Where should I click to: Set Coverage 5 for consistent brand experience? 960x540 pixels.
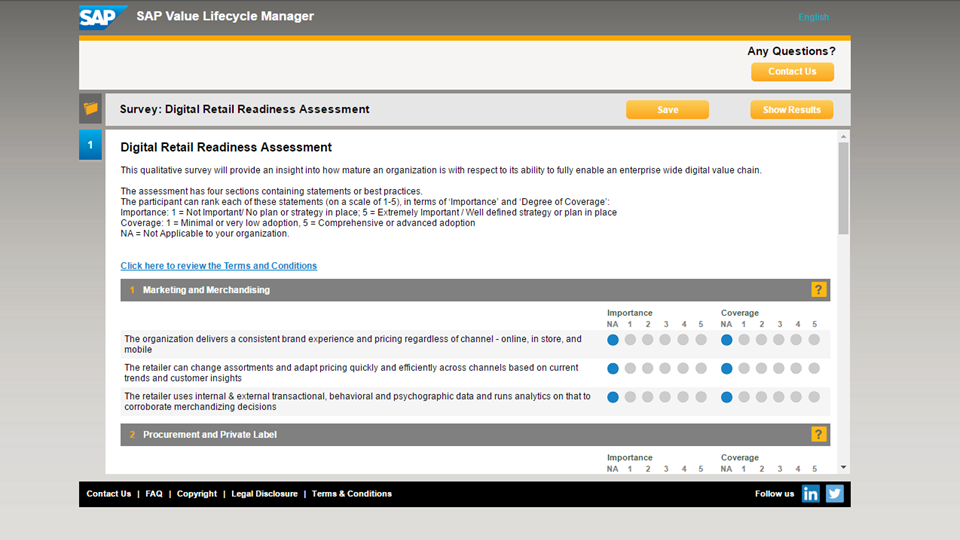tap(814, 340)
